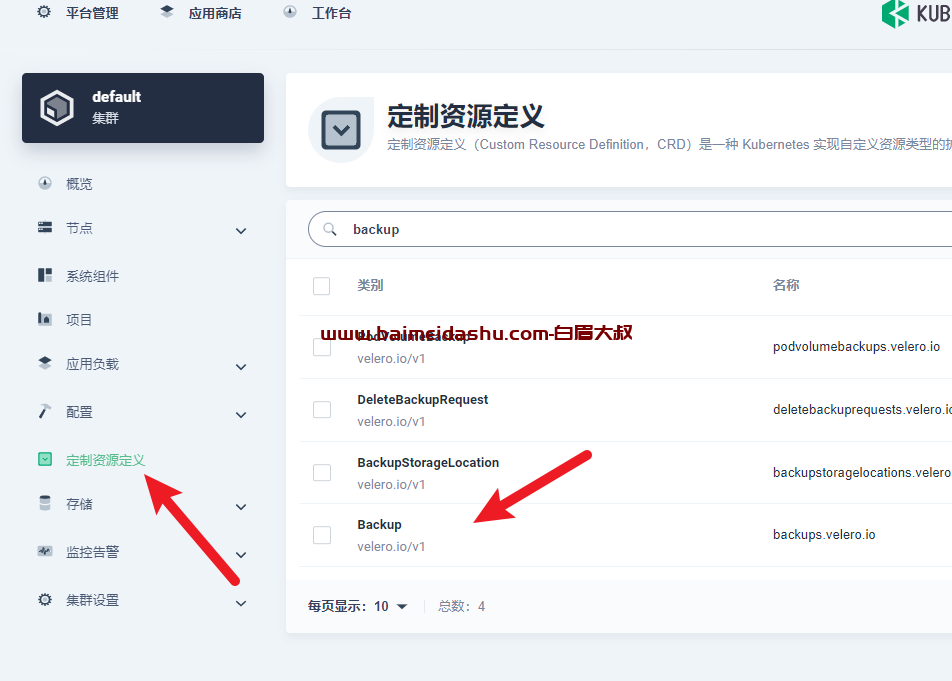
Task: Click the 应用商店 layers icon
Action: tap(166, 12)
